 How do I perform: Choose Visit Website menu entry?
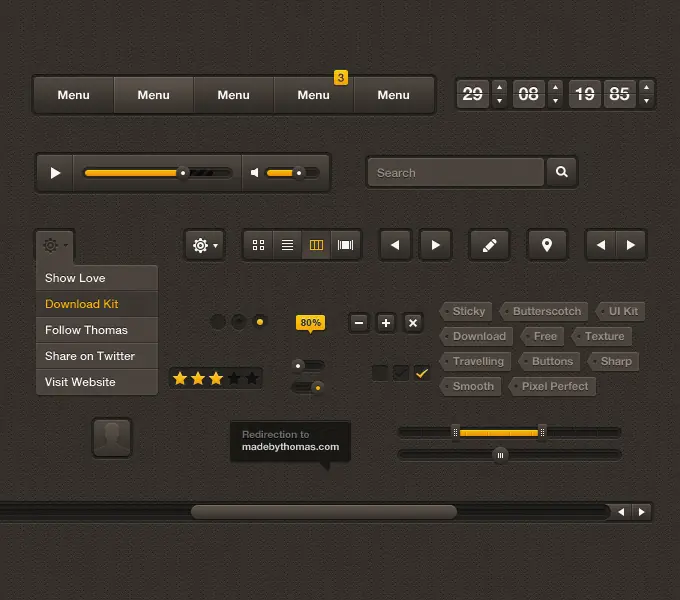pos(97,382)
